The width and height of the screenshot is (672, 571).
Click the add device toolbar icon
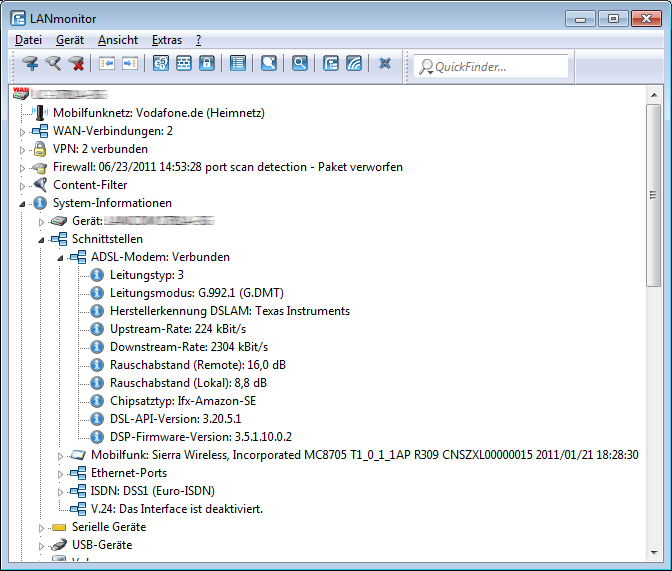[30, 64]
